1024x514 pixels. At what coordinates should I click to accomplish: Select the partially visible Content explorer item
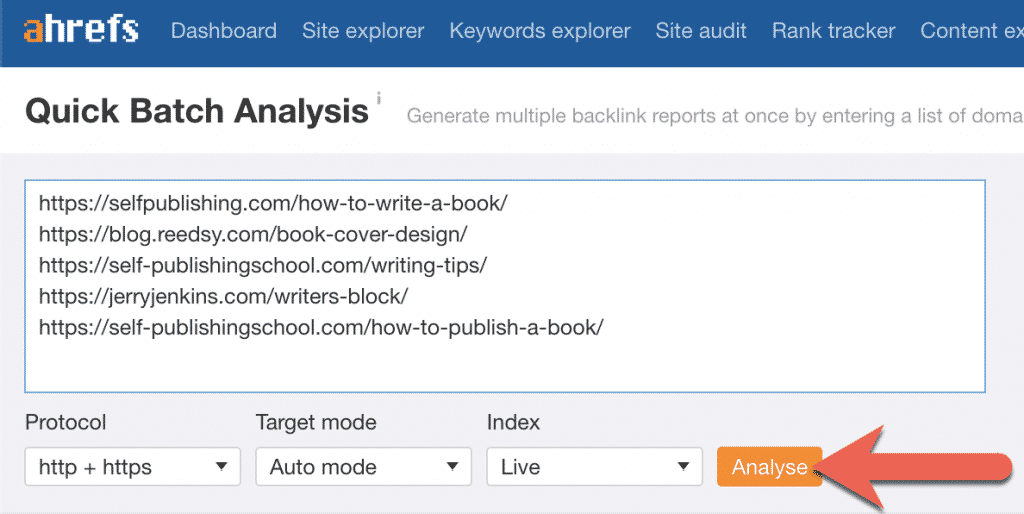coord(971,31)
